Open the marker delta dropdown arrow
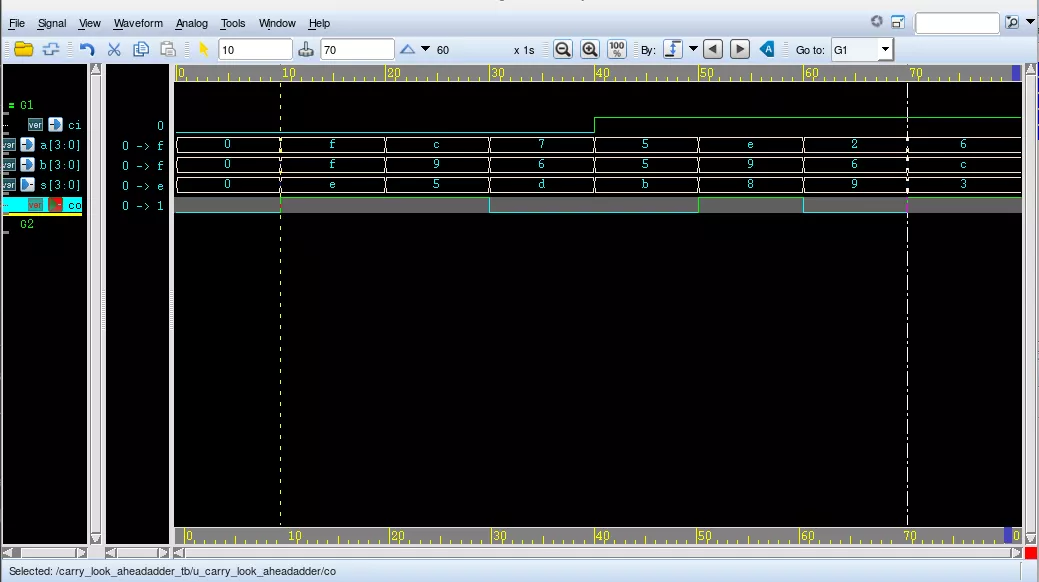This screenshot has height=582, width=1039. tap(425, 50)
